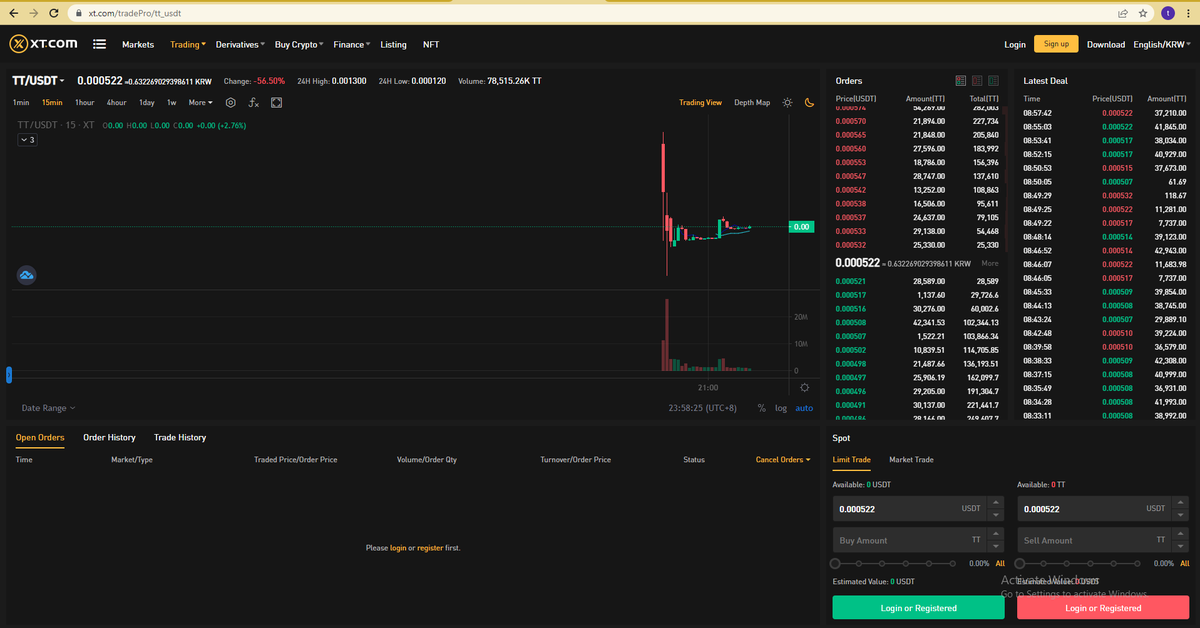This screenshot has height=628, width=1200.
Task: Switch to light theme sun icon
Action: [788, 102]
